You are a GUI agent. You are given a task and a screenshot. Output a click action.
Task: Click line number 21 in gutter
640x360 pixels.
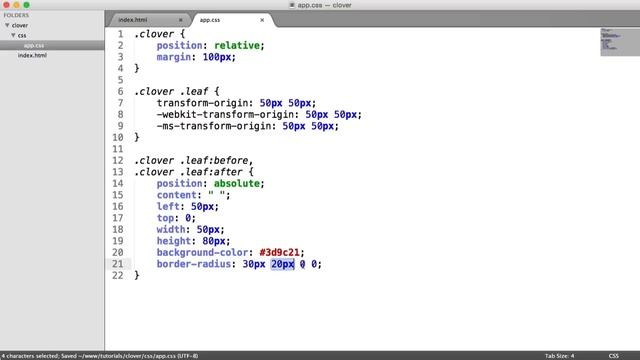pyautogui.click(x=118, y=264)
